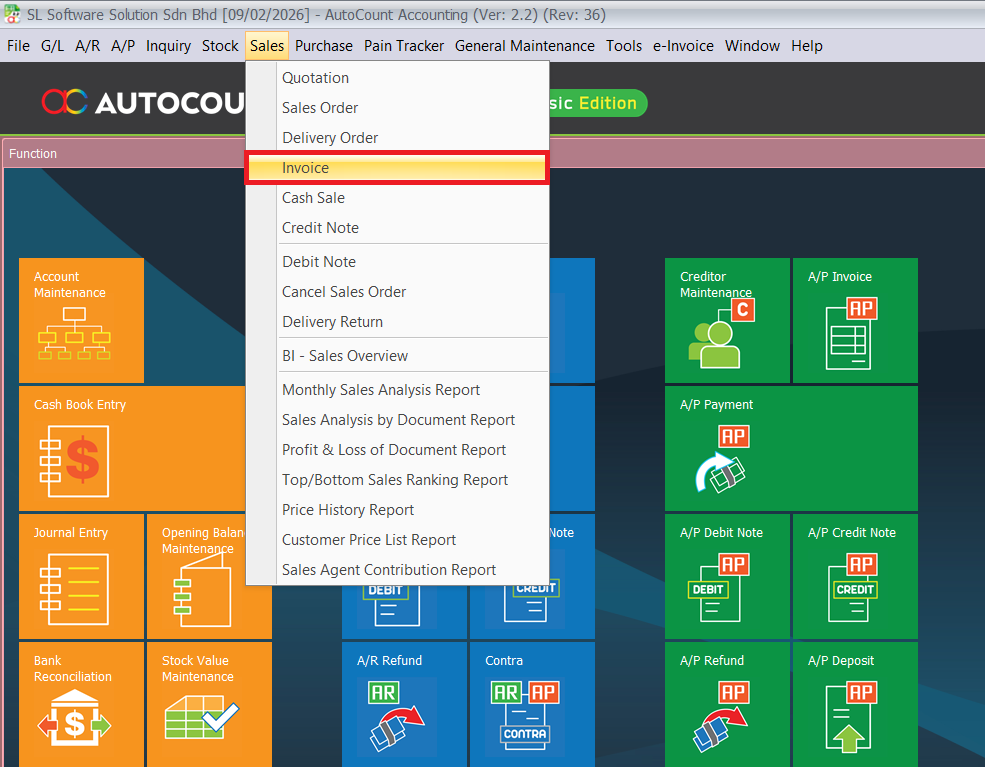Open the A/P Payment tile
Viewport: 985px width, 767px height.
pyautogui.click(x=790, y=448)
